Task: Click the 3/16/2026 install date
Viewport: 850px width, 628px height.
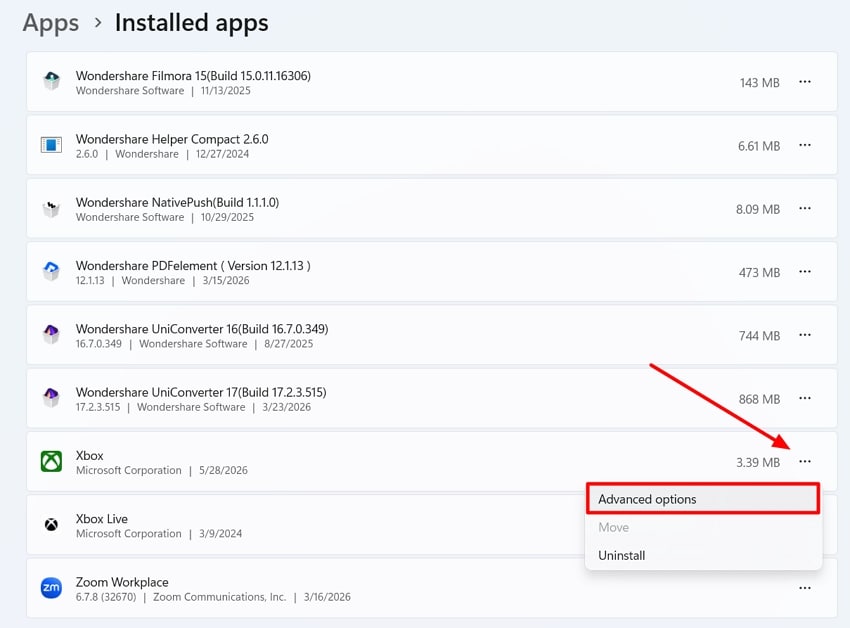Action: 327,597
